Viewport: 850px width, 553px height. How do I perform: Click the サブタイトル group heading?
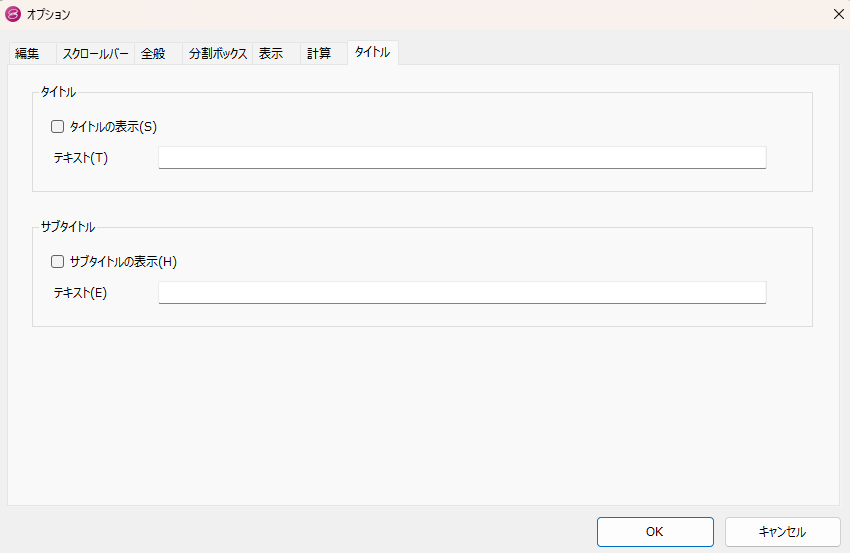tap(68, 227)
